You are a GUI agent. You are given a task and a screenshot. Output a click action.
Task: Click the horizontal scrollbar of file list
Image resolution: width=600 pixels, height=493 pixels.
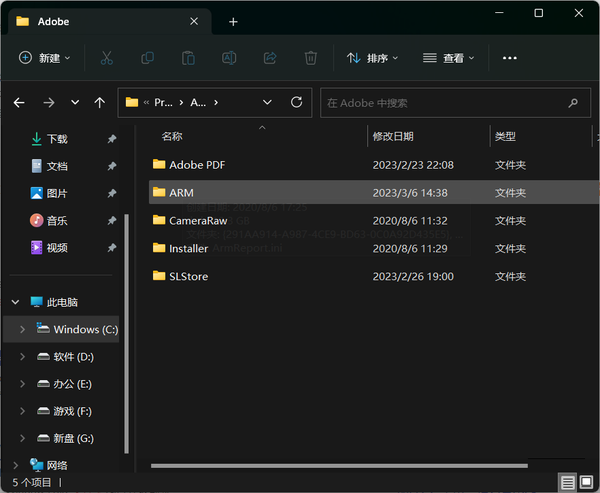pyautogui.click(x=339, y=466)
